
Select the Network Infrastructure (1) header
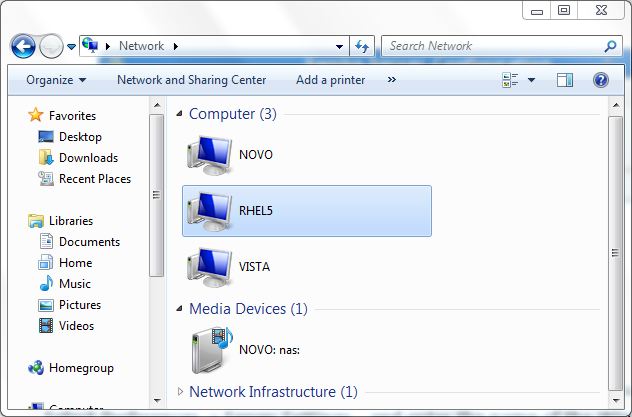point(273,392)
